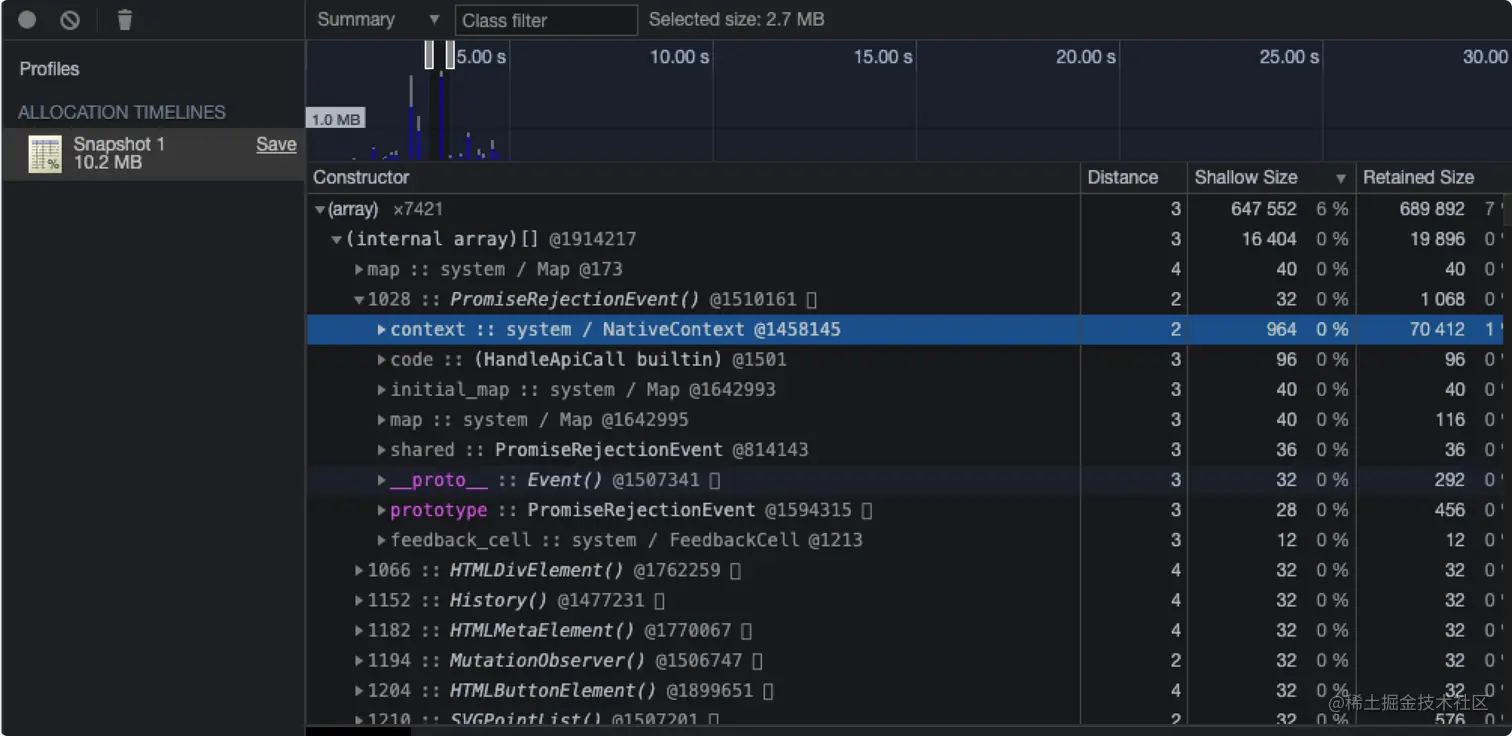Click the window icon beside MutationObserver()
This screenshot has width=1512, height=736.
click(757, 660)
